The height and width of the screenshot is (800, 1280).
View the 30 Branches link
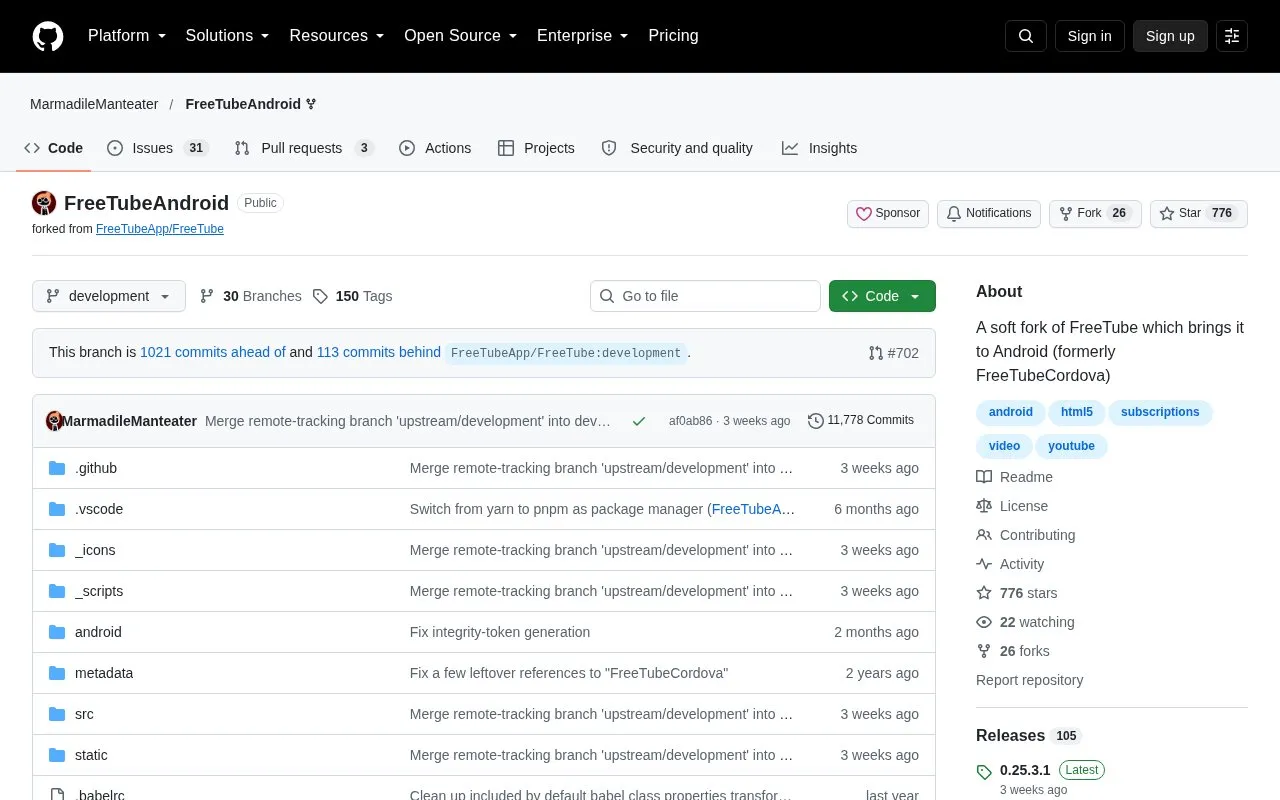(x=251, y=296)
